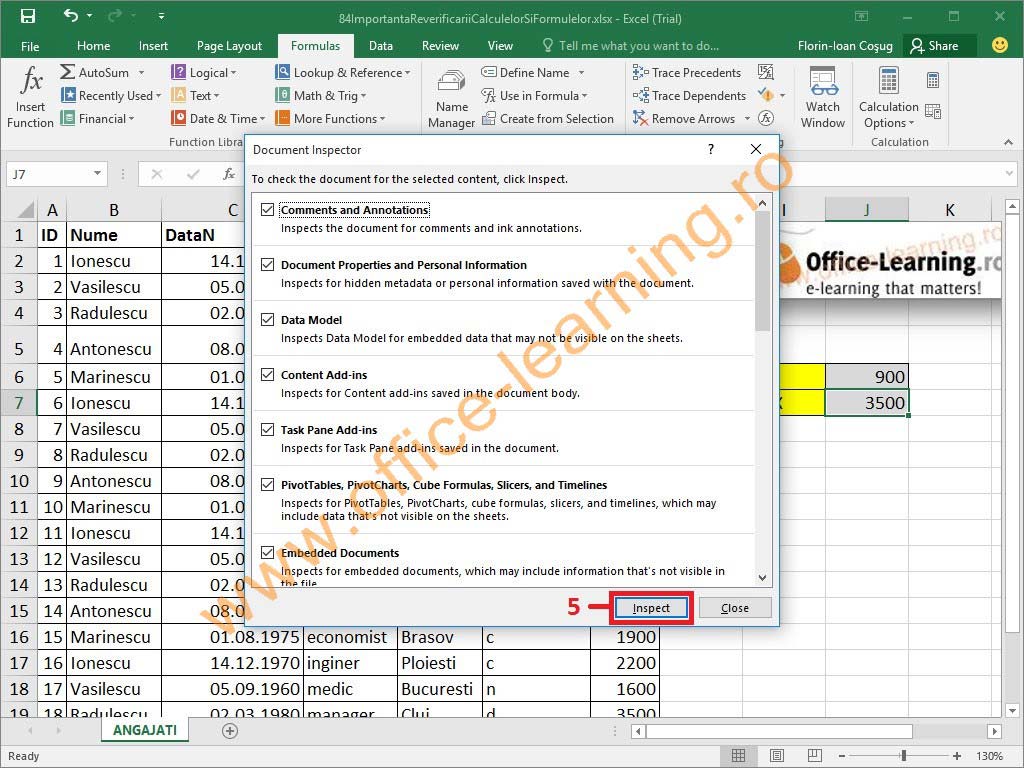Expand the AutoSum dropdown arrow

click(x=141, y=72)
